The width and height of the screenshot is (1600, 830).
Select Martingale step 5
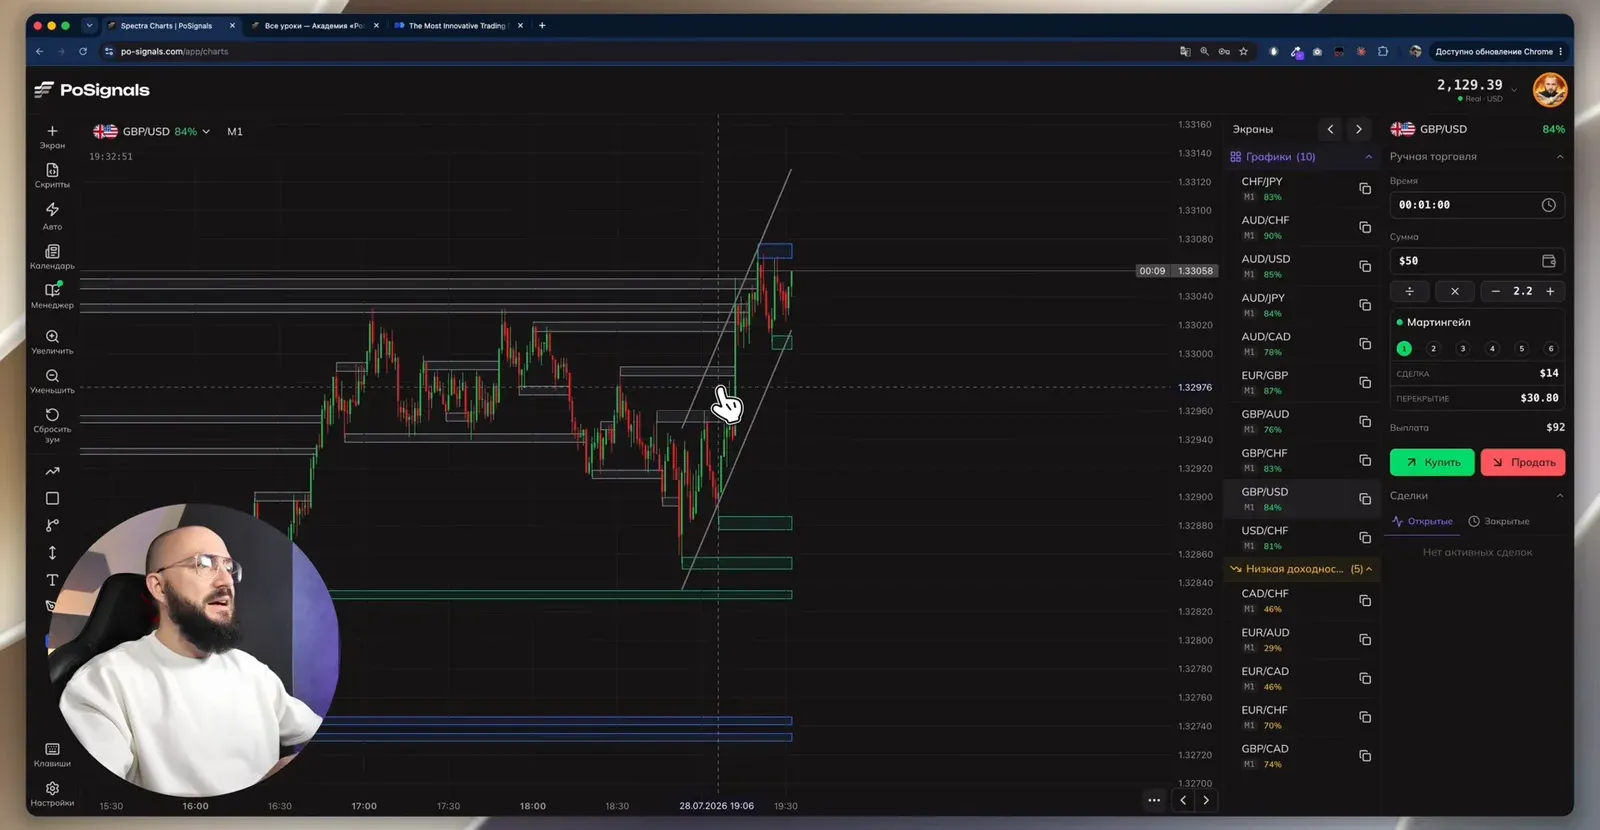tap(1522, 349)
